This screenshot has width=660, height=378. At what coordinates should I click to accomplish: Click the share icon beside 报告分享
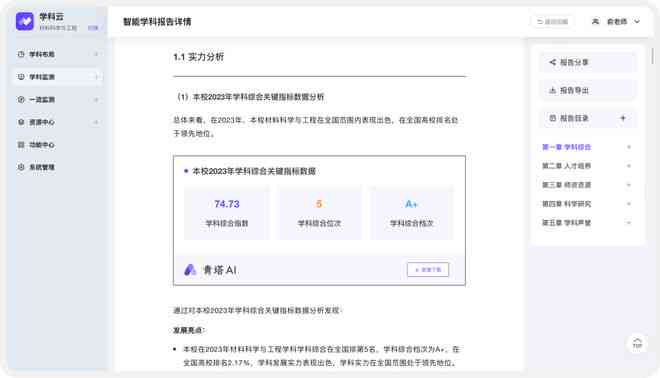click(x=553, y=62)
